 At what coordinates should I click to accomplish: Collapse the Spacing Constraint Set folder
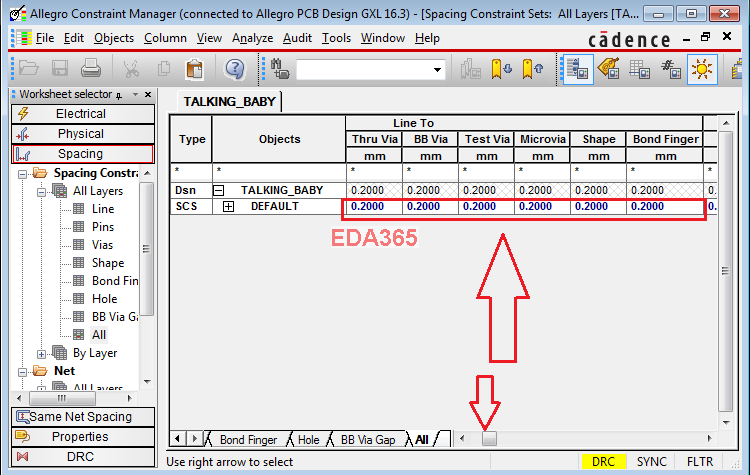(x=22, y=174)
